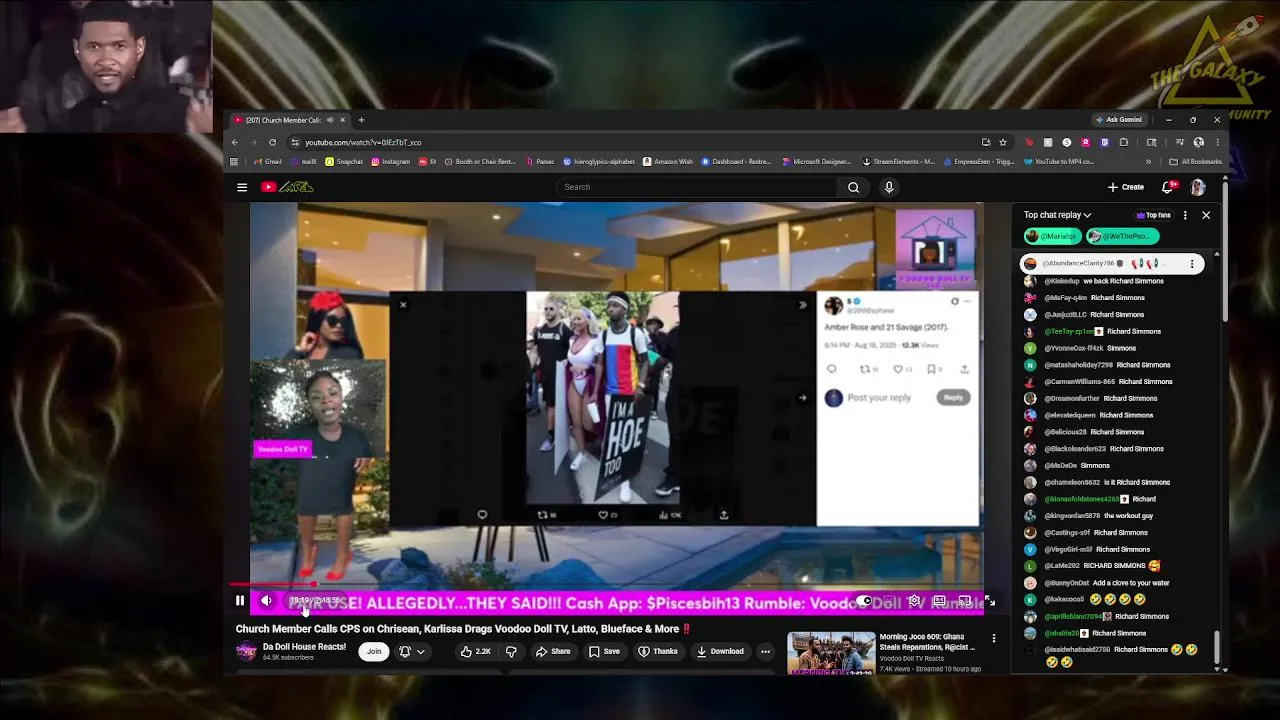Image resolution: width=1280 pixels, height=720 pixels.
Task: Open more actions ellipsis under video
Action: [x=765, y=651]
